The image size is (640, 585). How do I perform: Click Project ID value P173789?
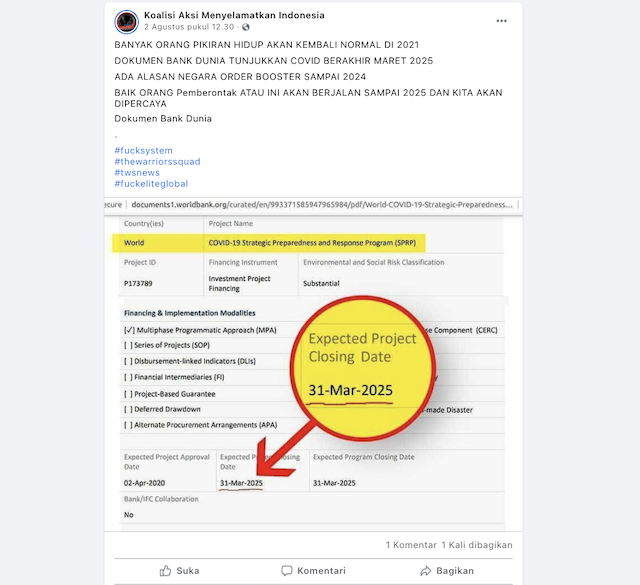coord(138,283)
